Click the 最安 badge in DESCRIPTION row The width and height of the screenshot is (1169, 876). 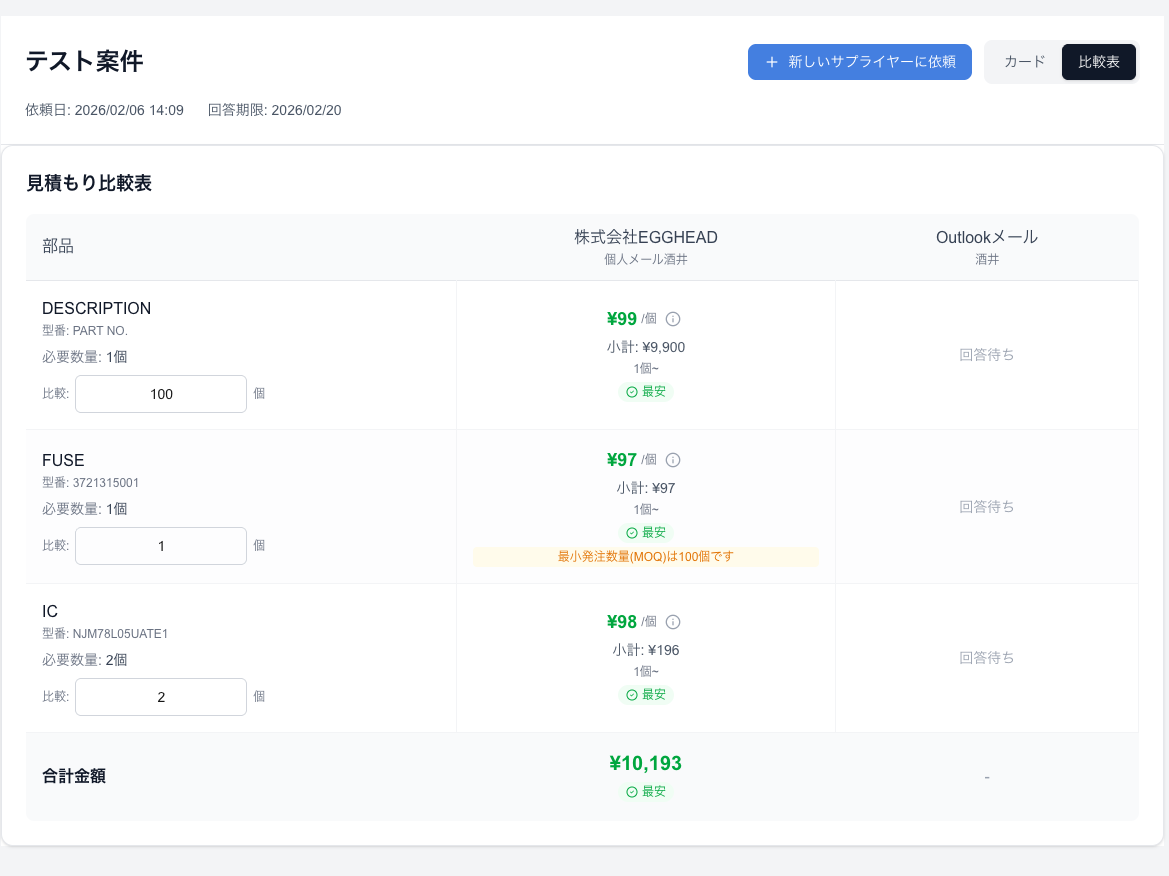click(x=646, y=392)
